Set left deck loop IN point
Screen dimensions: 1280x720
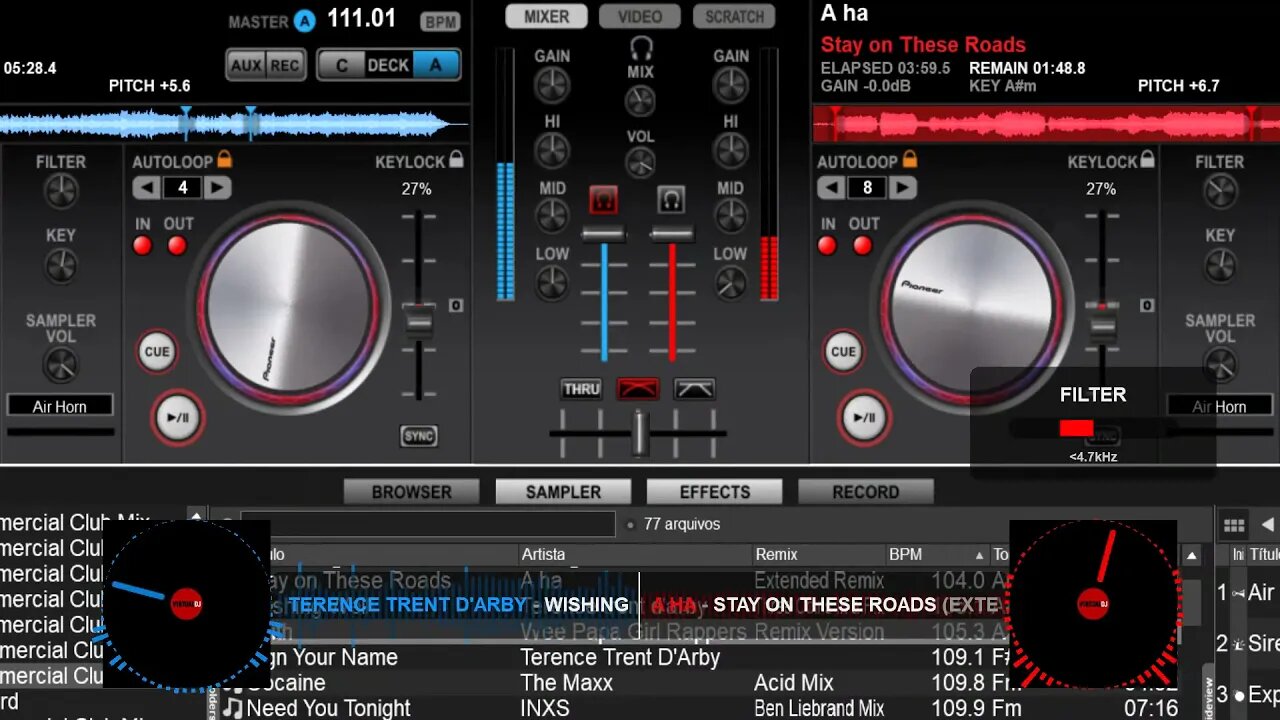point(143,246)
